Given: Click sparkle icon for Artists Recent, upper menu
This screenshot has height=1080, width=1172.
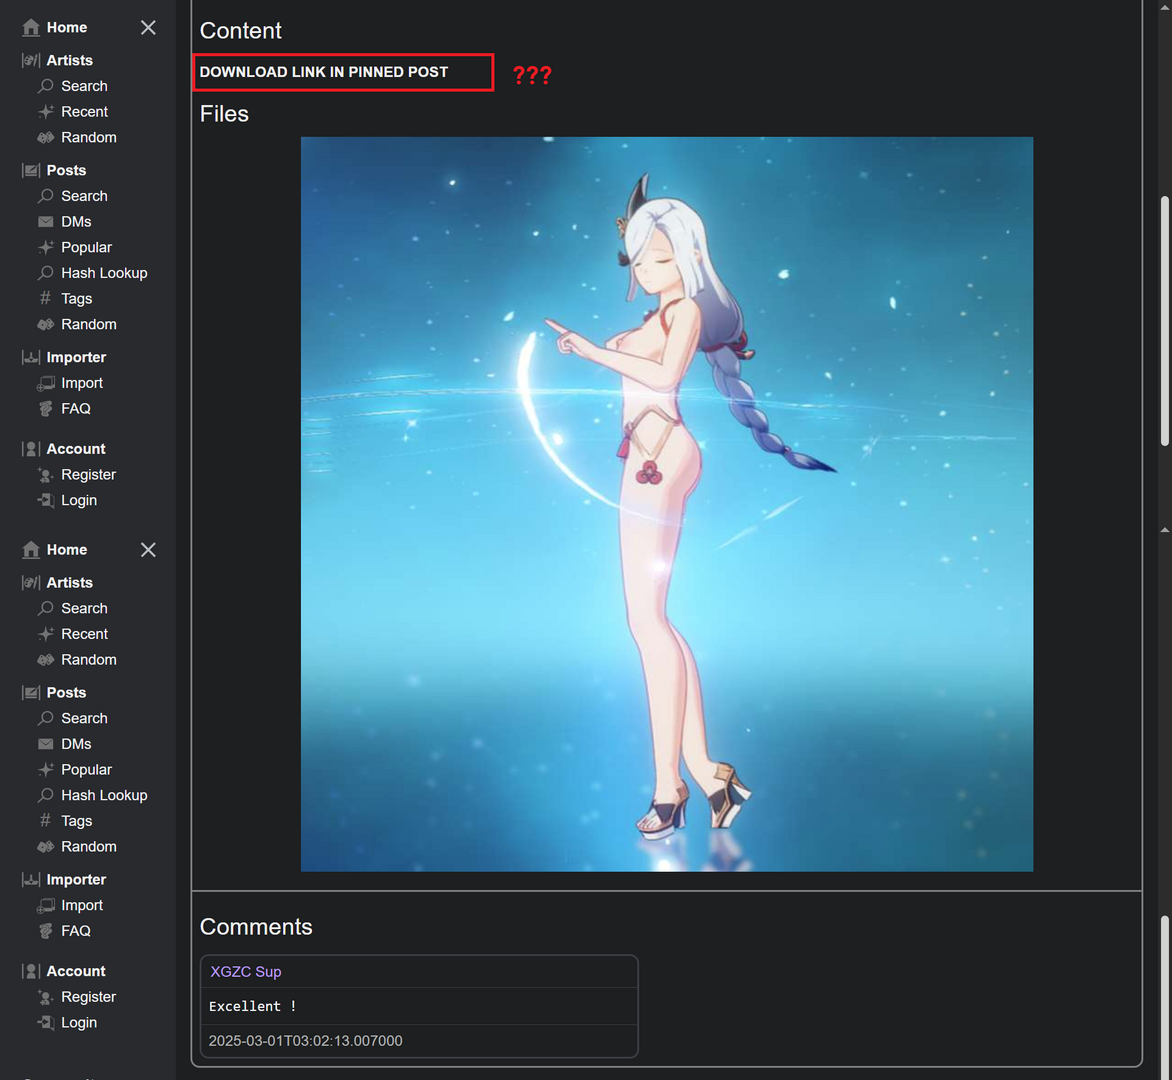Looking at the screenshot, I should pos(46,111).
